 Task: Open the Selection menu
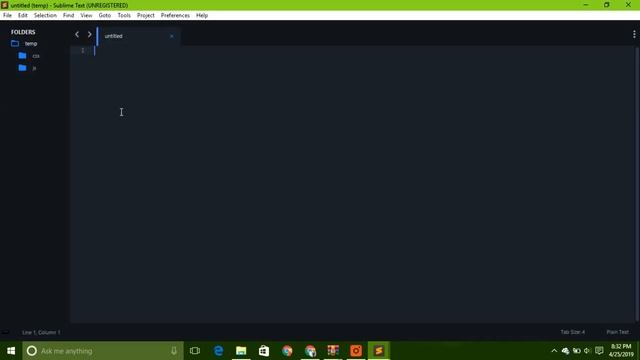(45, 16)
